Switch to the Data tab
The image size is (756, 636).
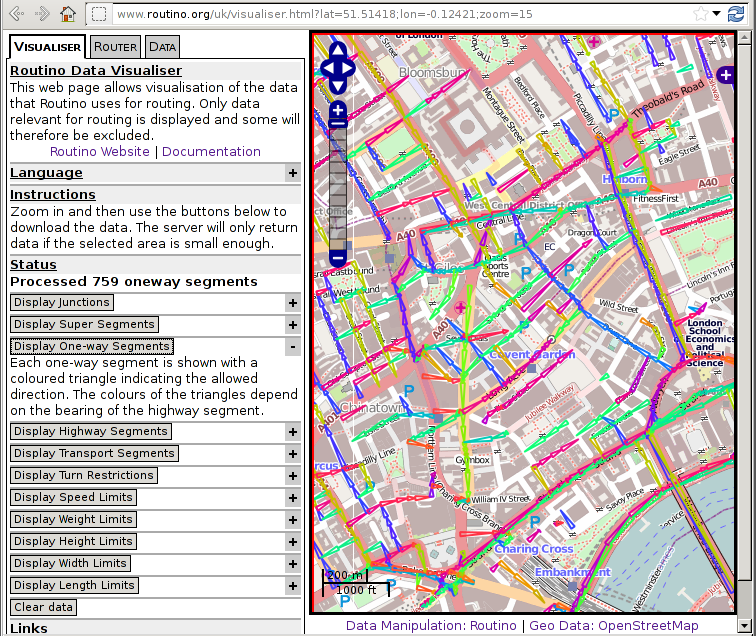(x=162, y=47)
